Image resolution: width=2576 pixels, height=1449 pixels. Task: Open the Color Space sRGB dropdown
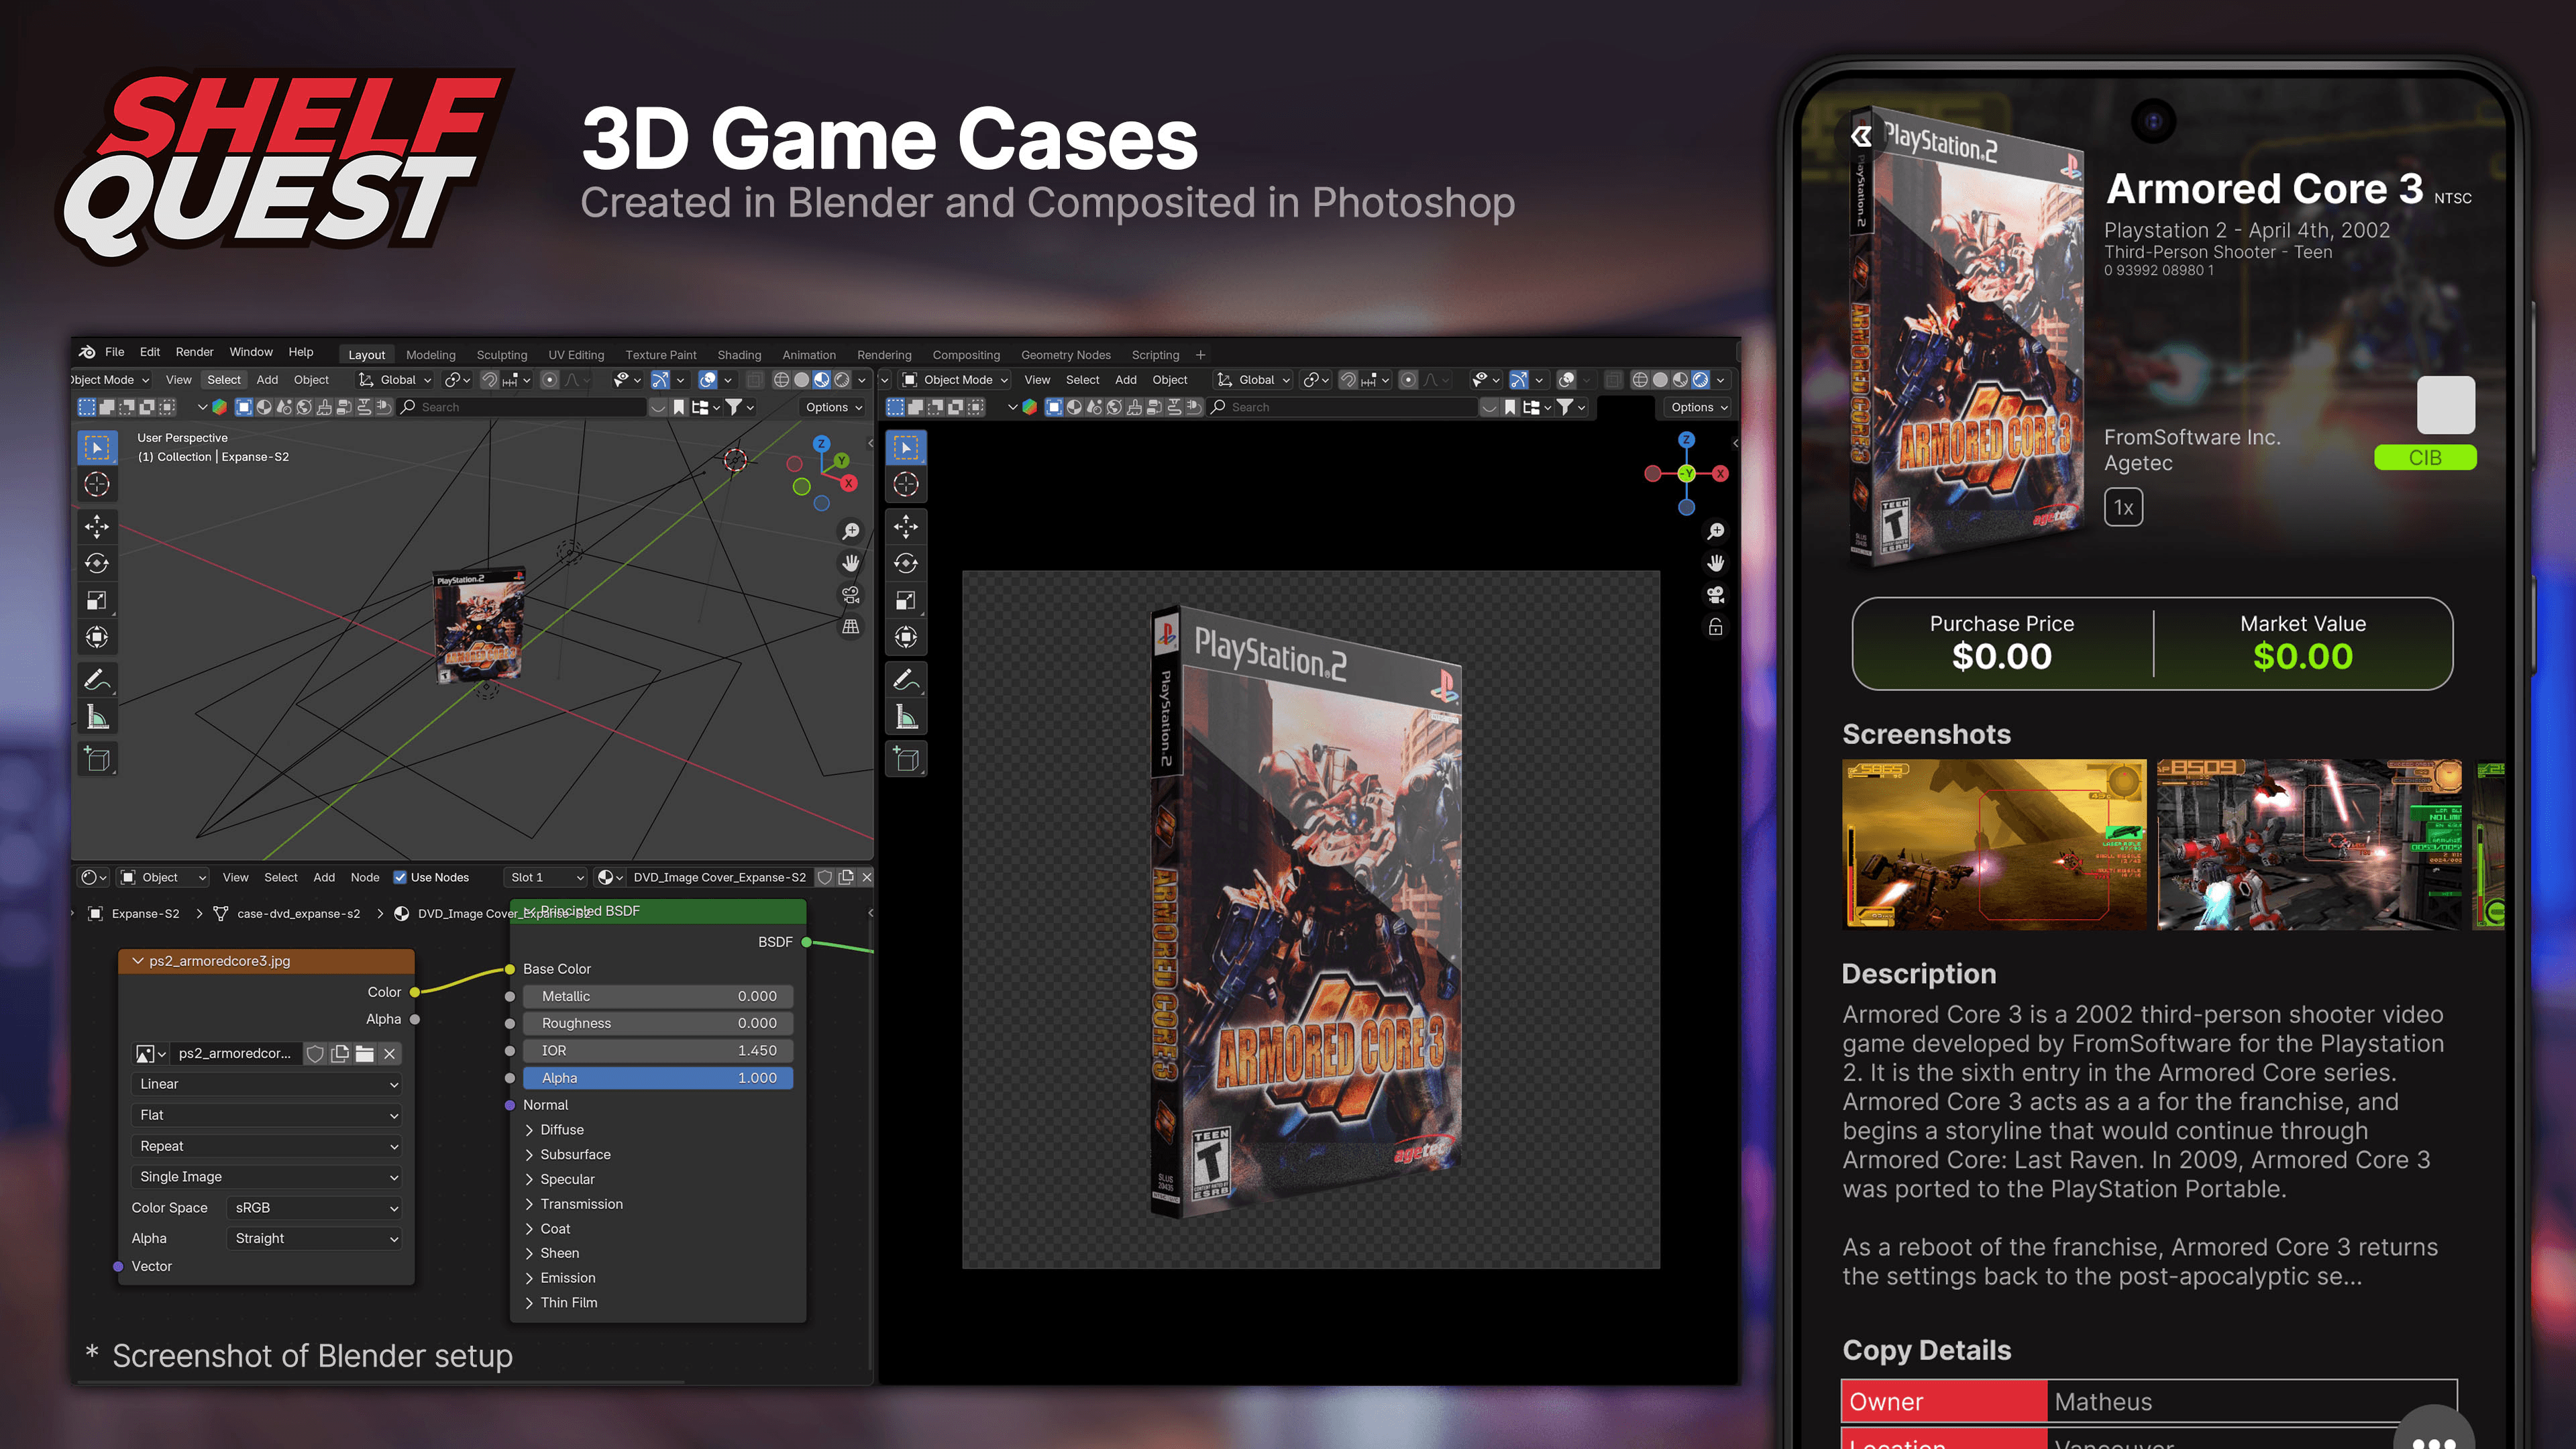point(315,1207)
